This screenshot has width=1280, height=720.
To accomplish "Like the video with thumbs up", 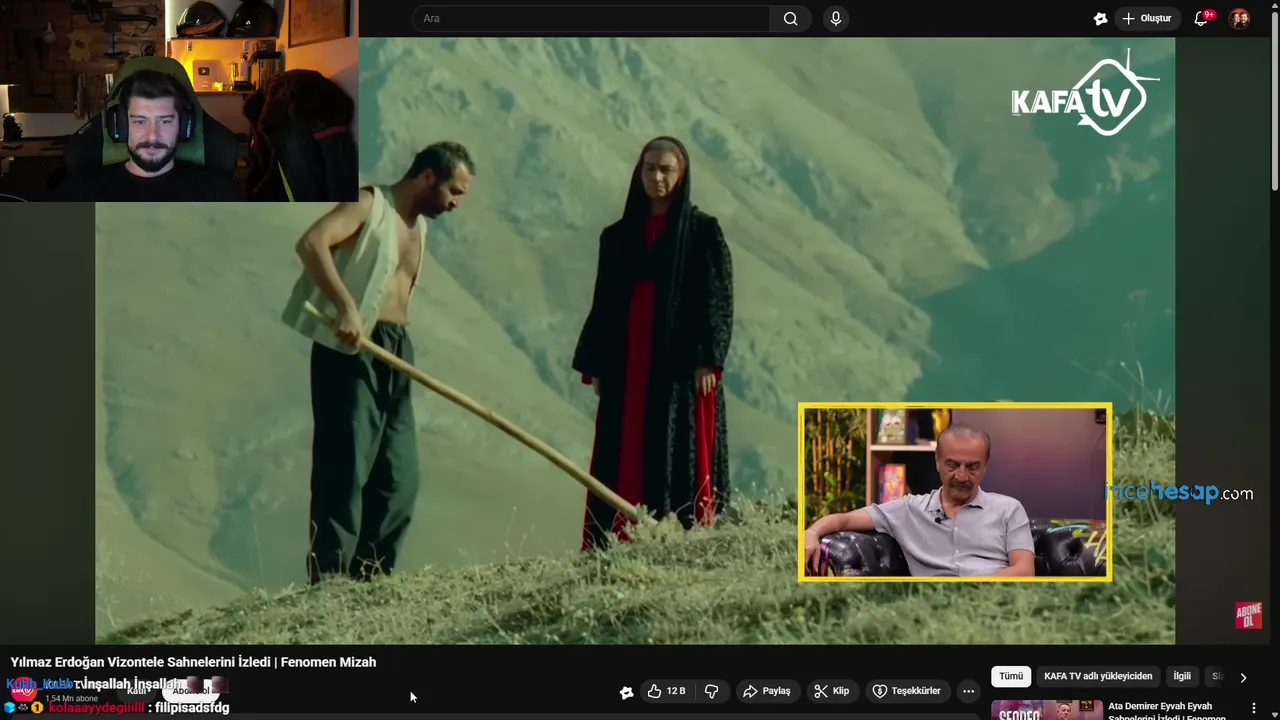I will pos(666,691).
